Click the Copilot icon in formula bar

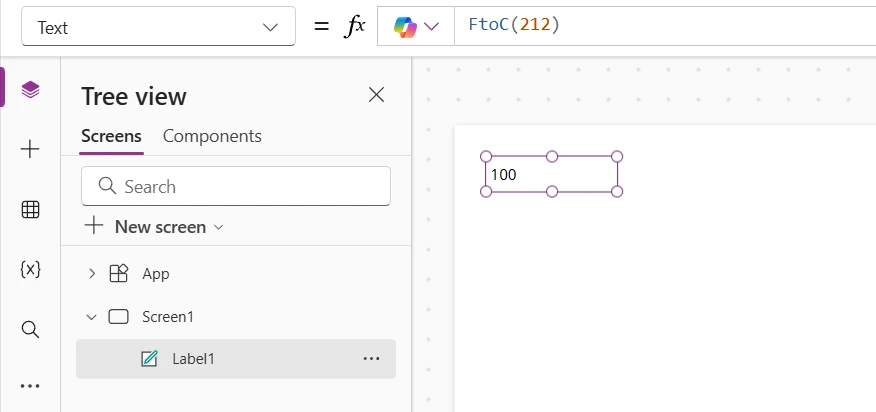[x=406, y=27]
